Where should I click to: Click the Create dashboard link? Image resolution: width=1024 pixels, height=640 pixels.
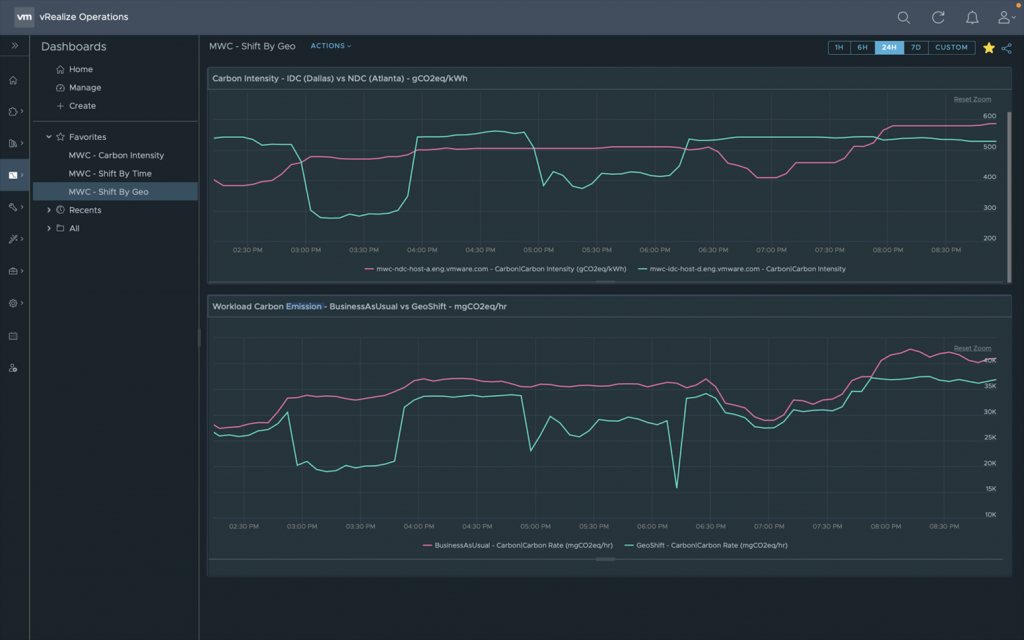[x=82, y=106]
